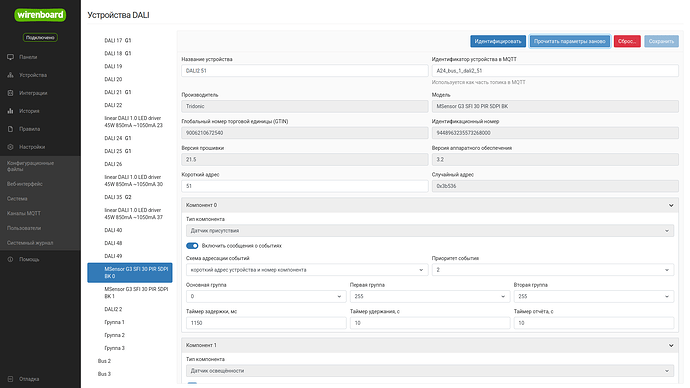Image resolution: width=690 pixels, height=388 pixels.
Task: Open Приоритет события dropdown
Action: (553, 270)
